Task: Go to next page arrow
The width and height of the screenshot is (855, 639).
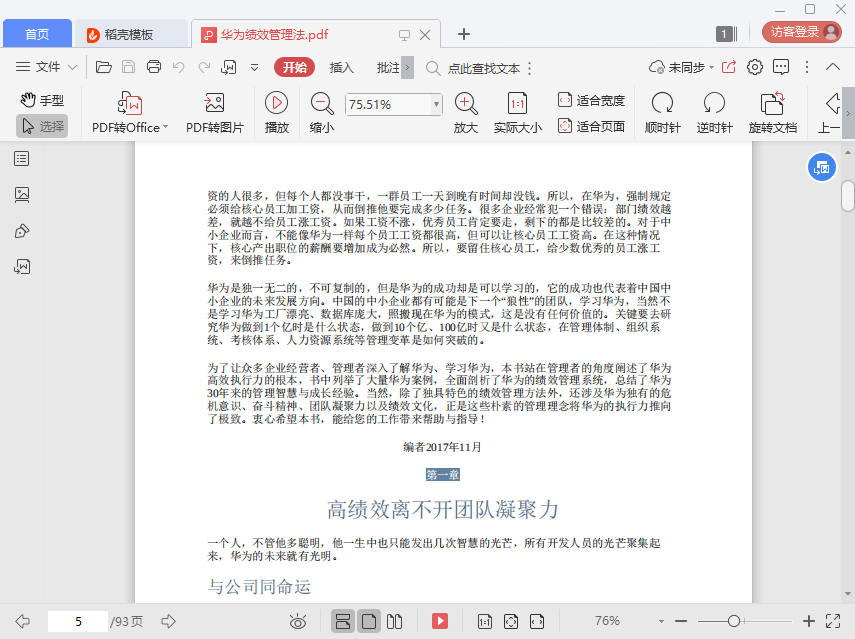Action: point(168,621)
